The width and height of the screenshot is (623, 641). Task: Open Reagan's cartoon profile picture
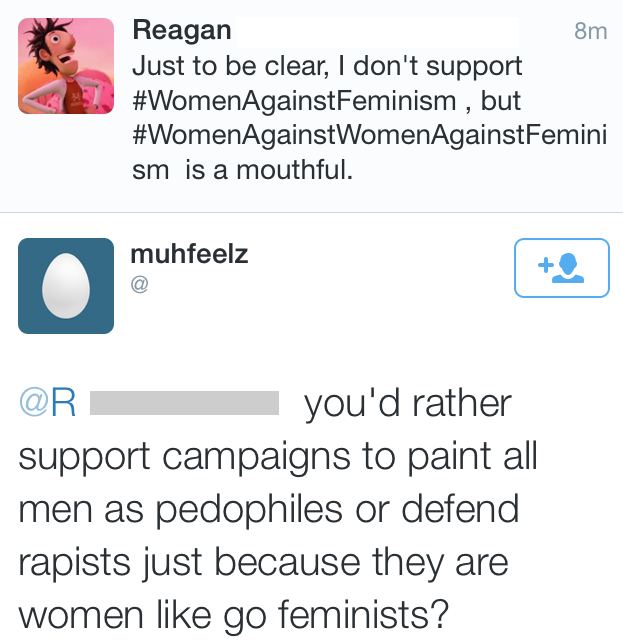(x=66, y=65)
